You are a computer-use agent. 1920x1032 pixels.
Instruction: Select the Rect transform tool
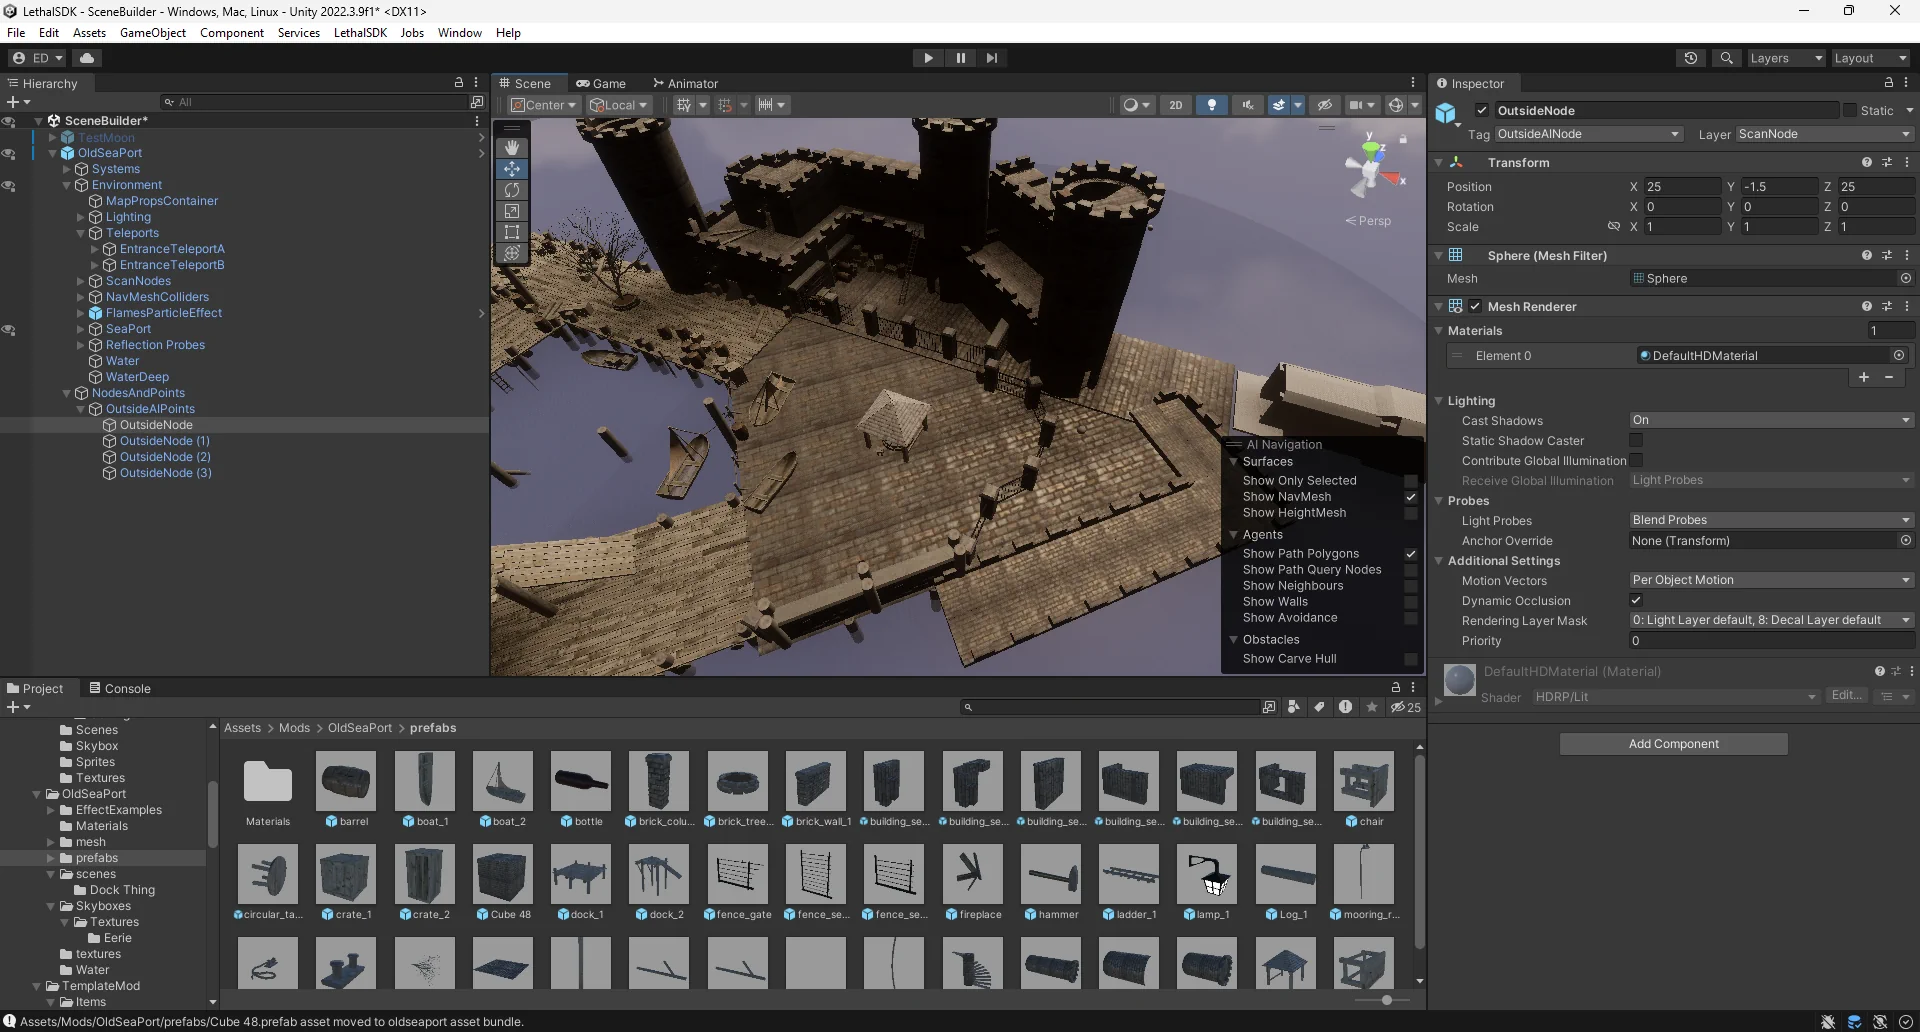512,232
